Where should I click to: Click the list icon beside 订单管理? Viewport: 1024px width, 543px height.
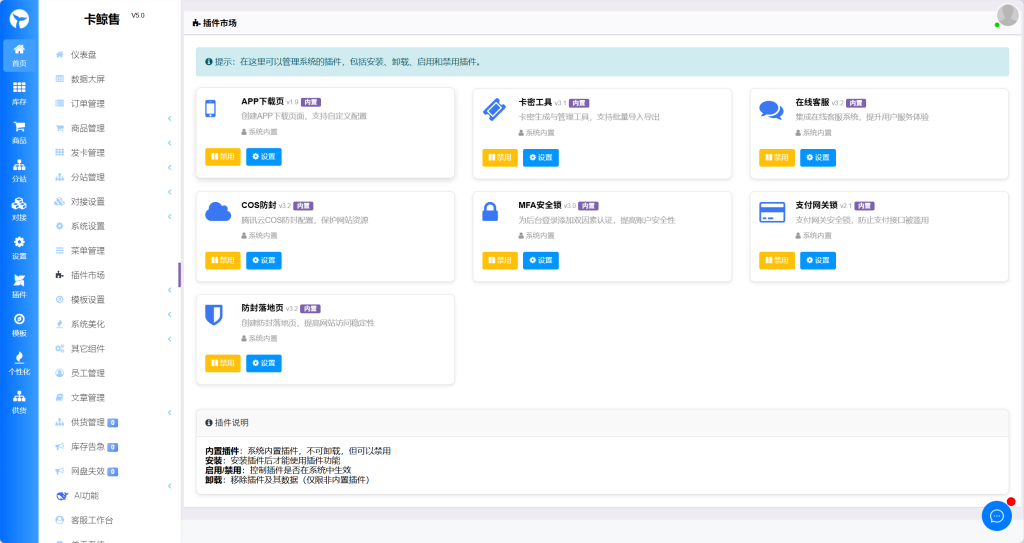(x=59, y=103)
